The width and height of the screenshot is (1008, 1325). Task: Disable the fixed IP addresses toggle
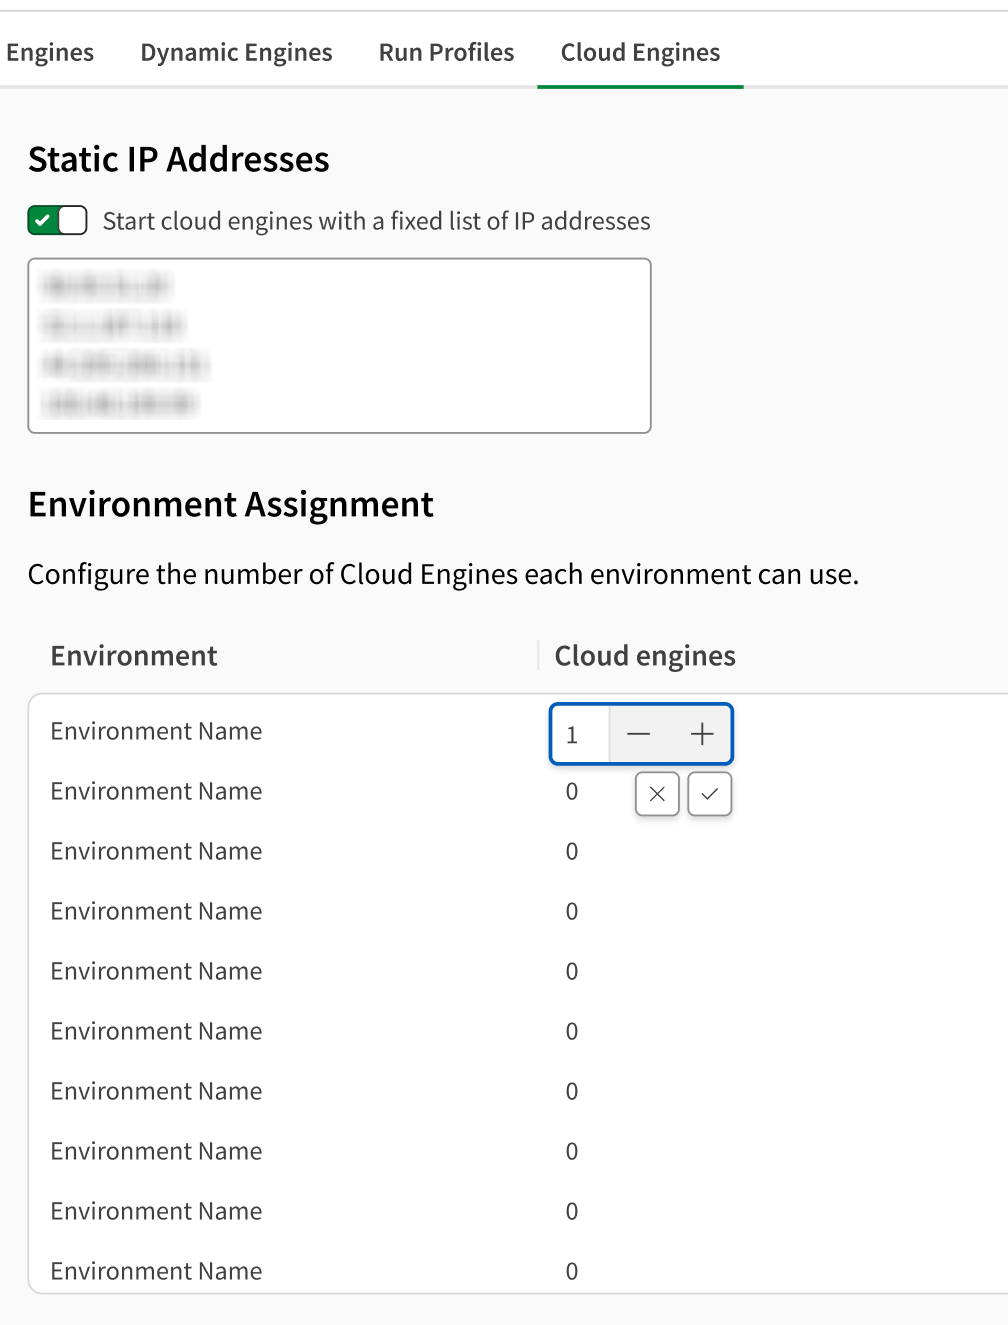[x=57, y=220]
